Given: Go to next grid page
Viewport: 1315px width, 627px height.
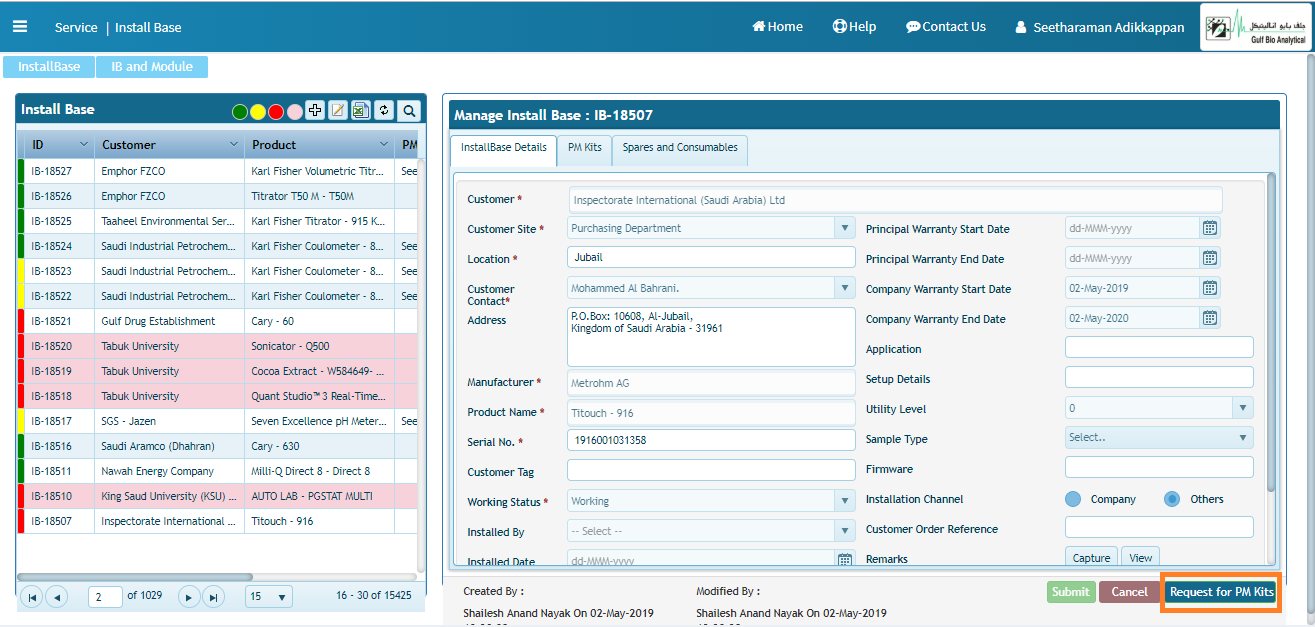Looking at the screenshot, I should (x=189, y=597).
